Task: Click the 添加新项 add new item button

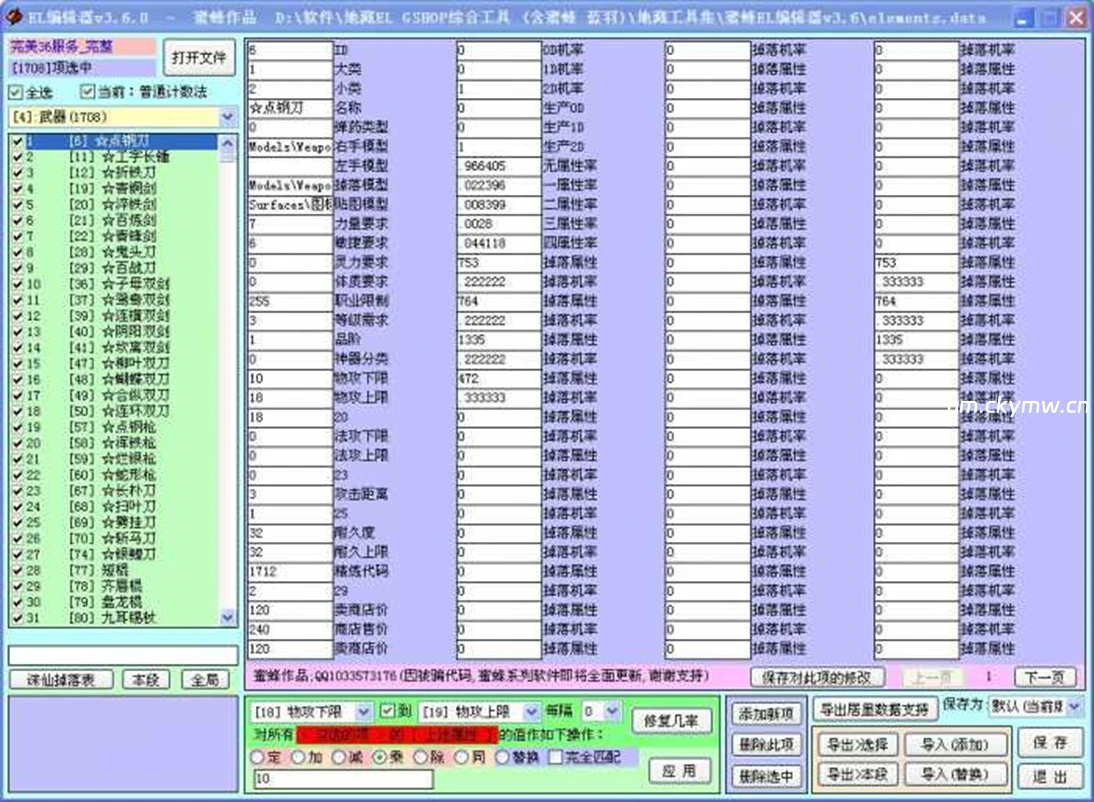Action: click(765, 714)
